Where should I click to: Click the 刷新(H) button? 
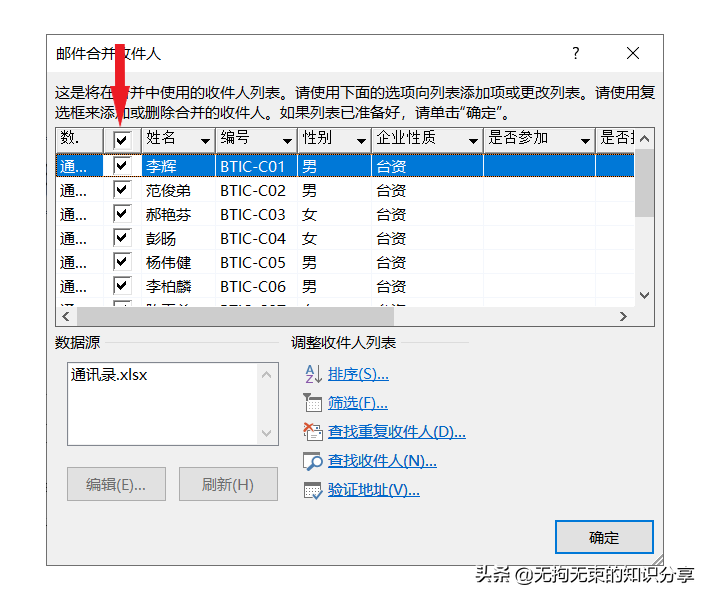click(228, 484)
